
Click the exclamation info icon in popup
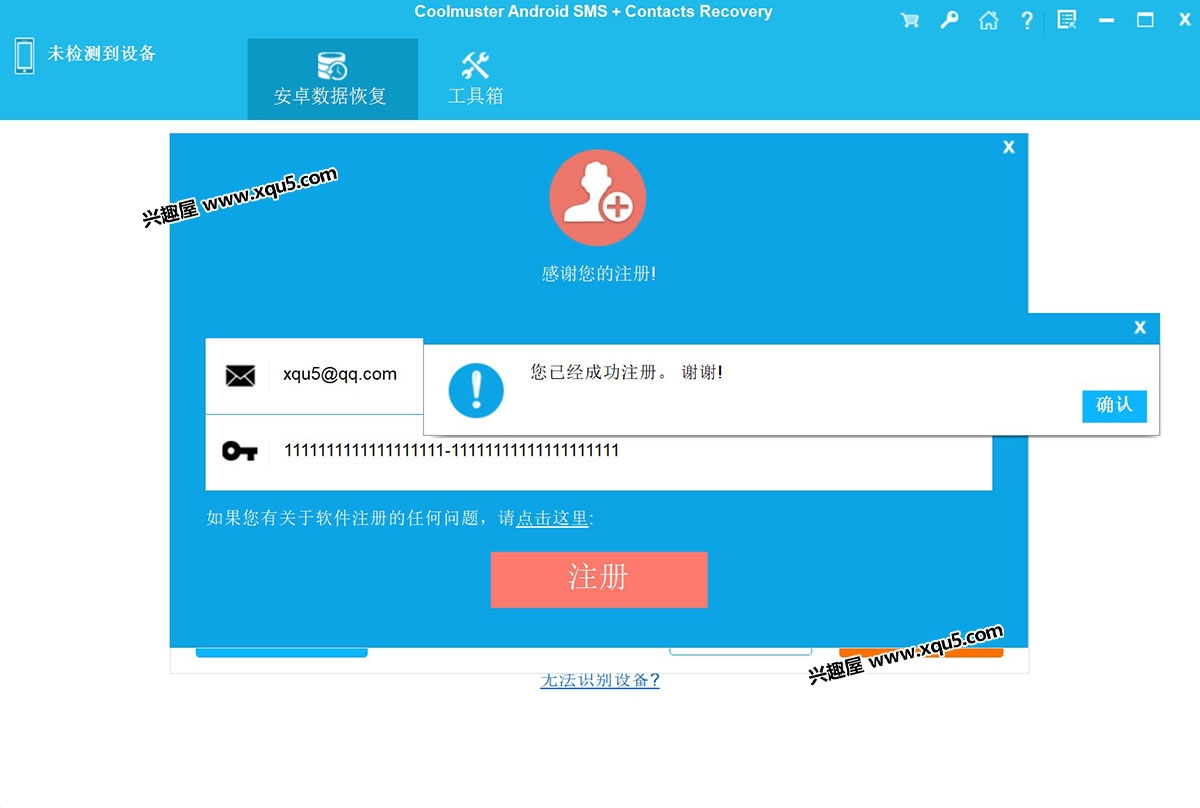click(476, 390)
